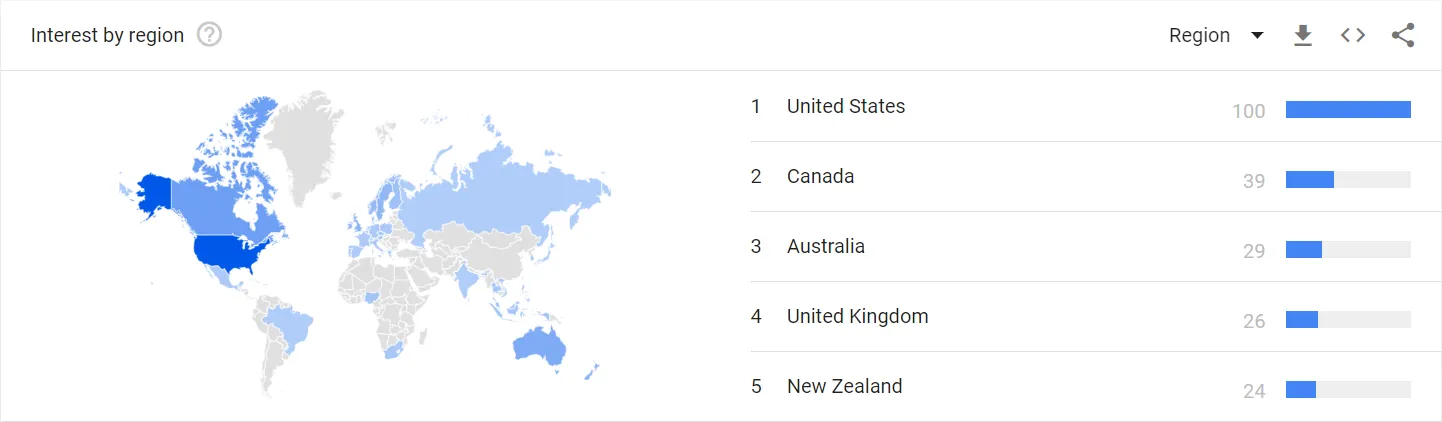Select United States in the ranking list
The height and width of the screenshot is (422, 1442).
click(x=846, y=106)
